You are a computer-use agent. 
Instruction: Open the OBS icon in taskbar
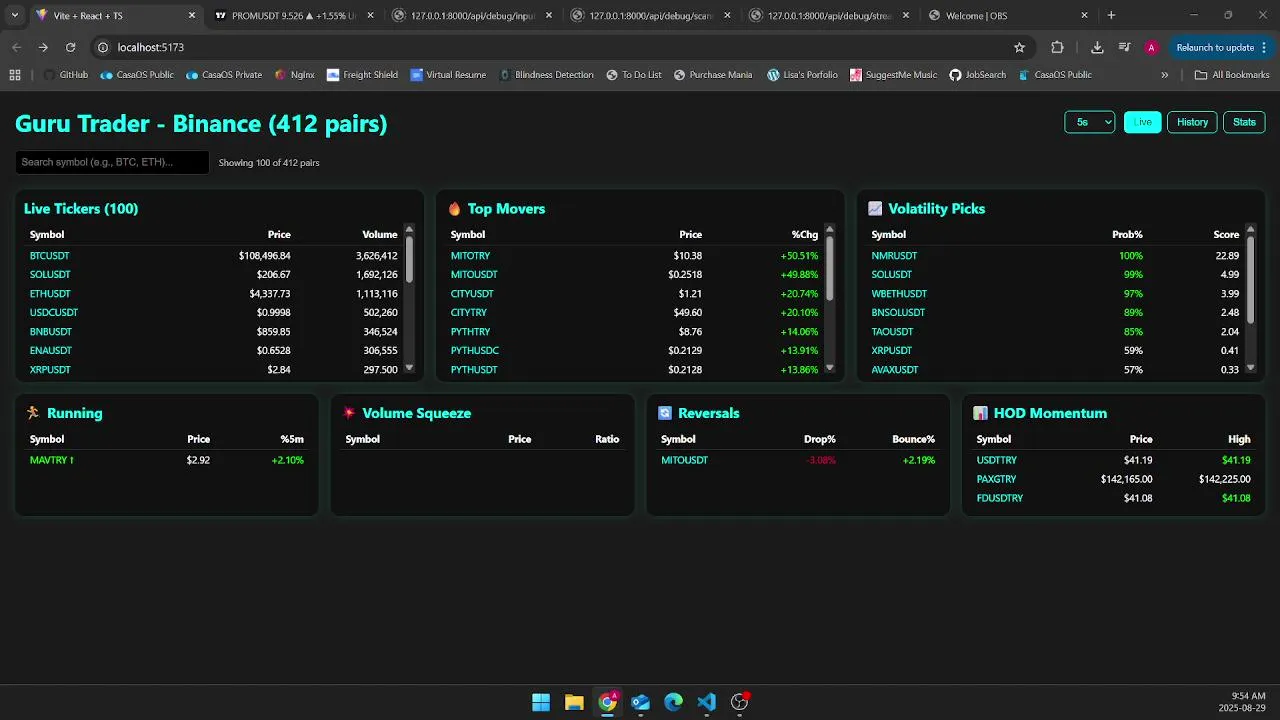pyautogui.click(x=740, y=702)
